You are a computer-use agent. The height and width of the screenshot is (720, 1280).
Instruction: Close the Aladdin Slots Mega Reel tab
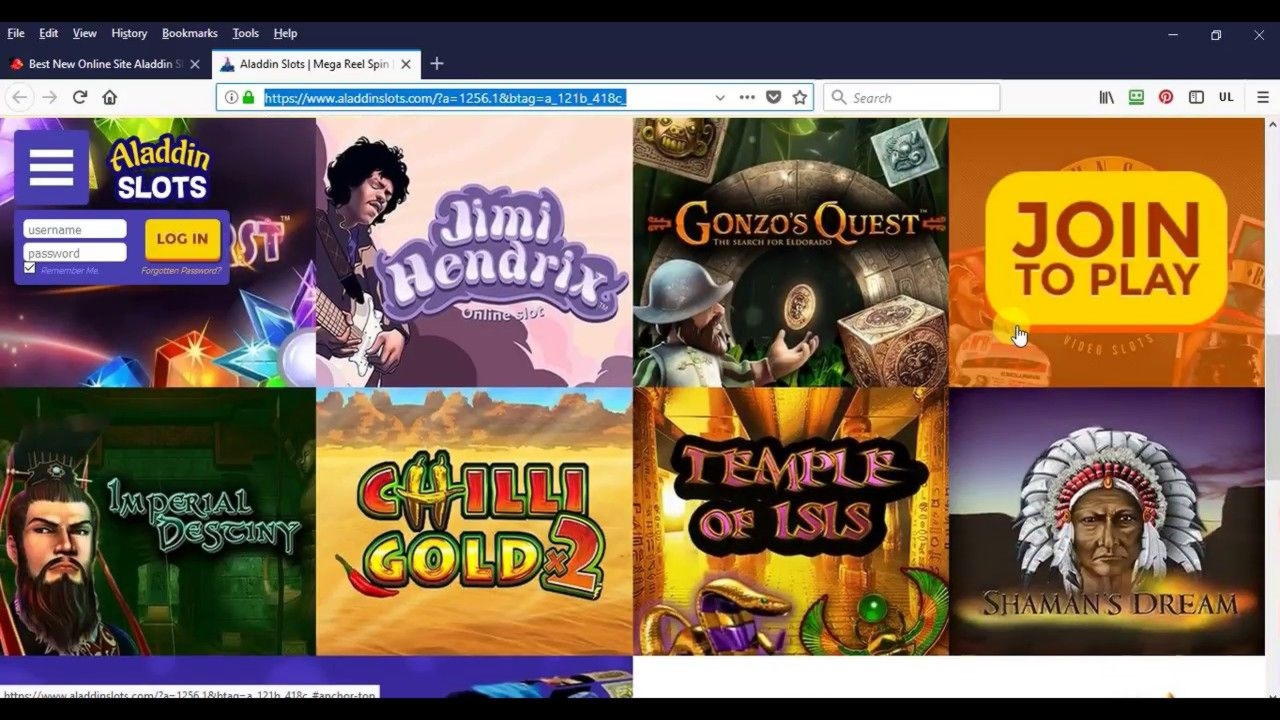(406, 64)
